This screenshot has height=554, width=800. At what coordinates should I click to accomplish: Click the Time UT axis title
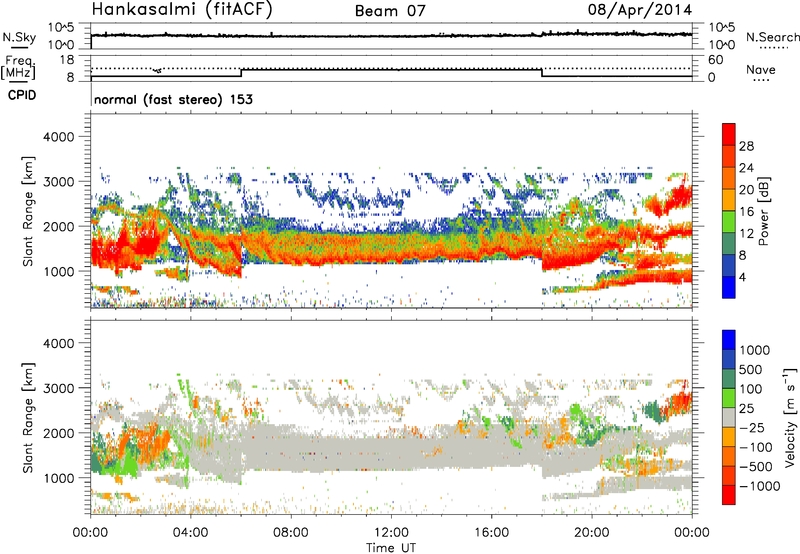pos(391,548)
